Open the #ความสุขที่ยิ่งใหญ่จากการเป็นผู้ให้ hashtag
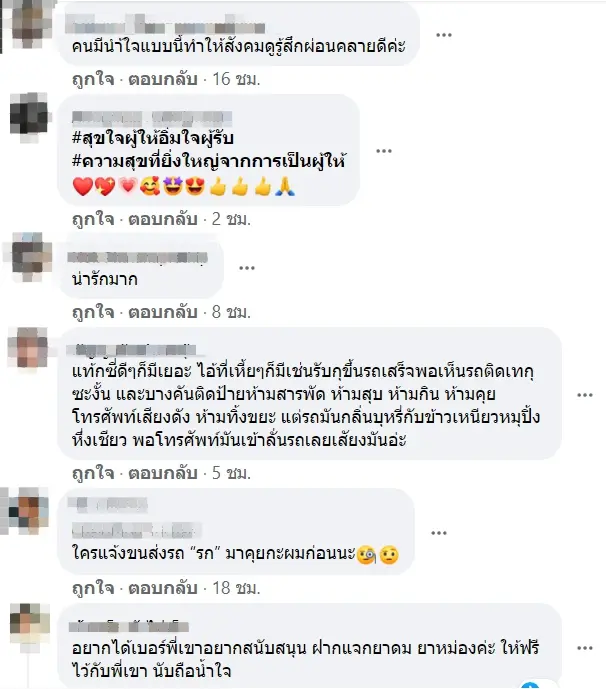The height and width of the screenshot is (689, 606). pyautogui.click(x=209, y=161)
